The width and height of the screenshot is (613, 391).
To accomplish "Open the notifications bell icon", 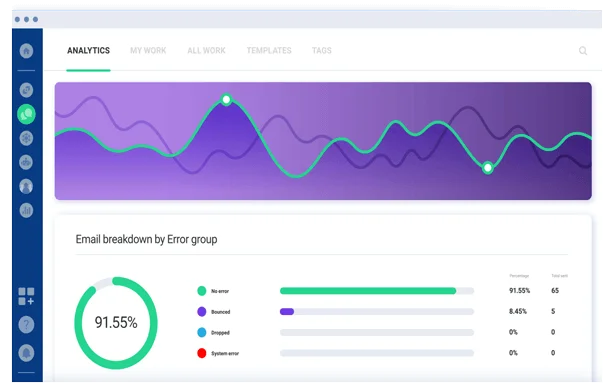I will 26,353.
